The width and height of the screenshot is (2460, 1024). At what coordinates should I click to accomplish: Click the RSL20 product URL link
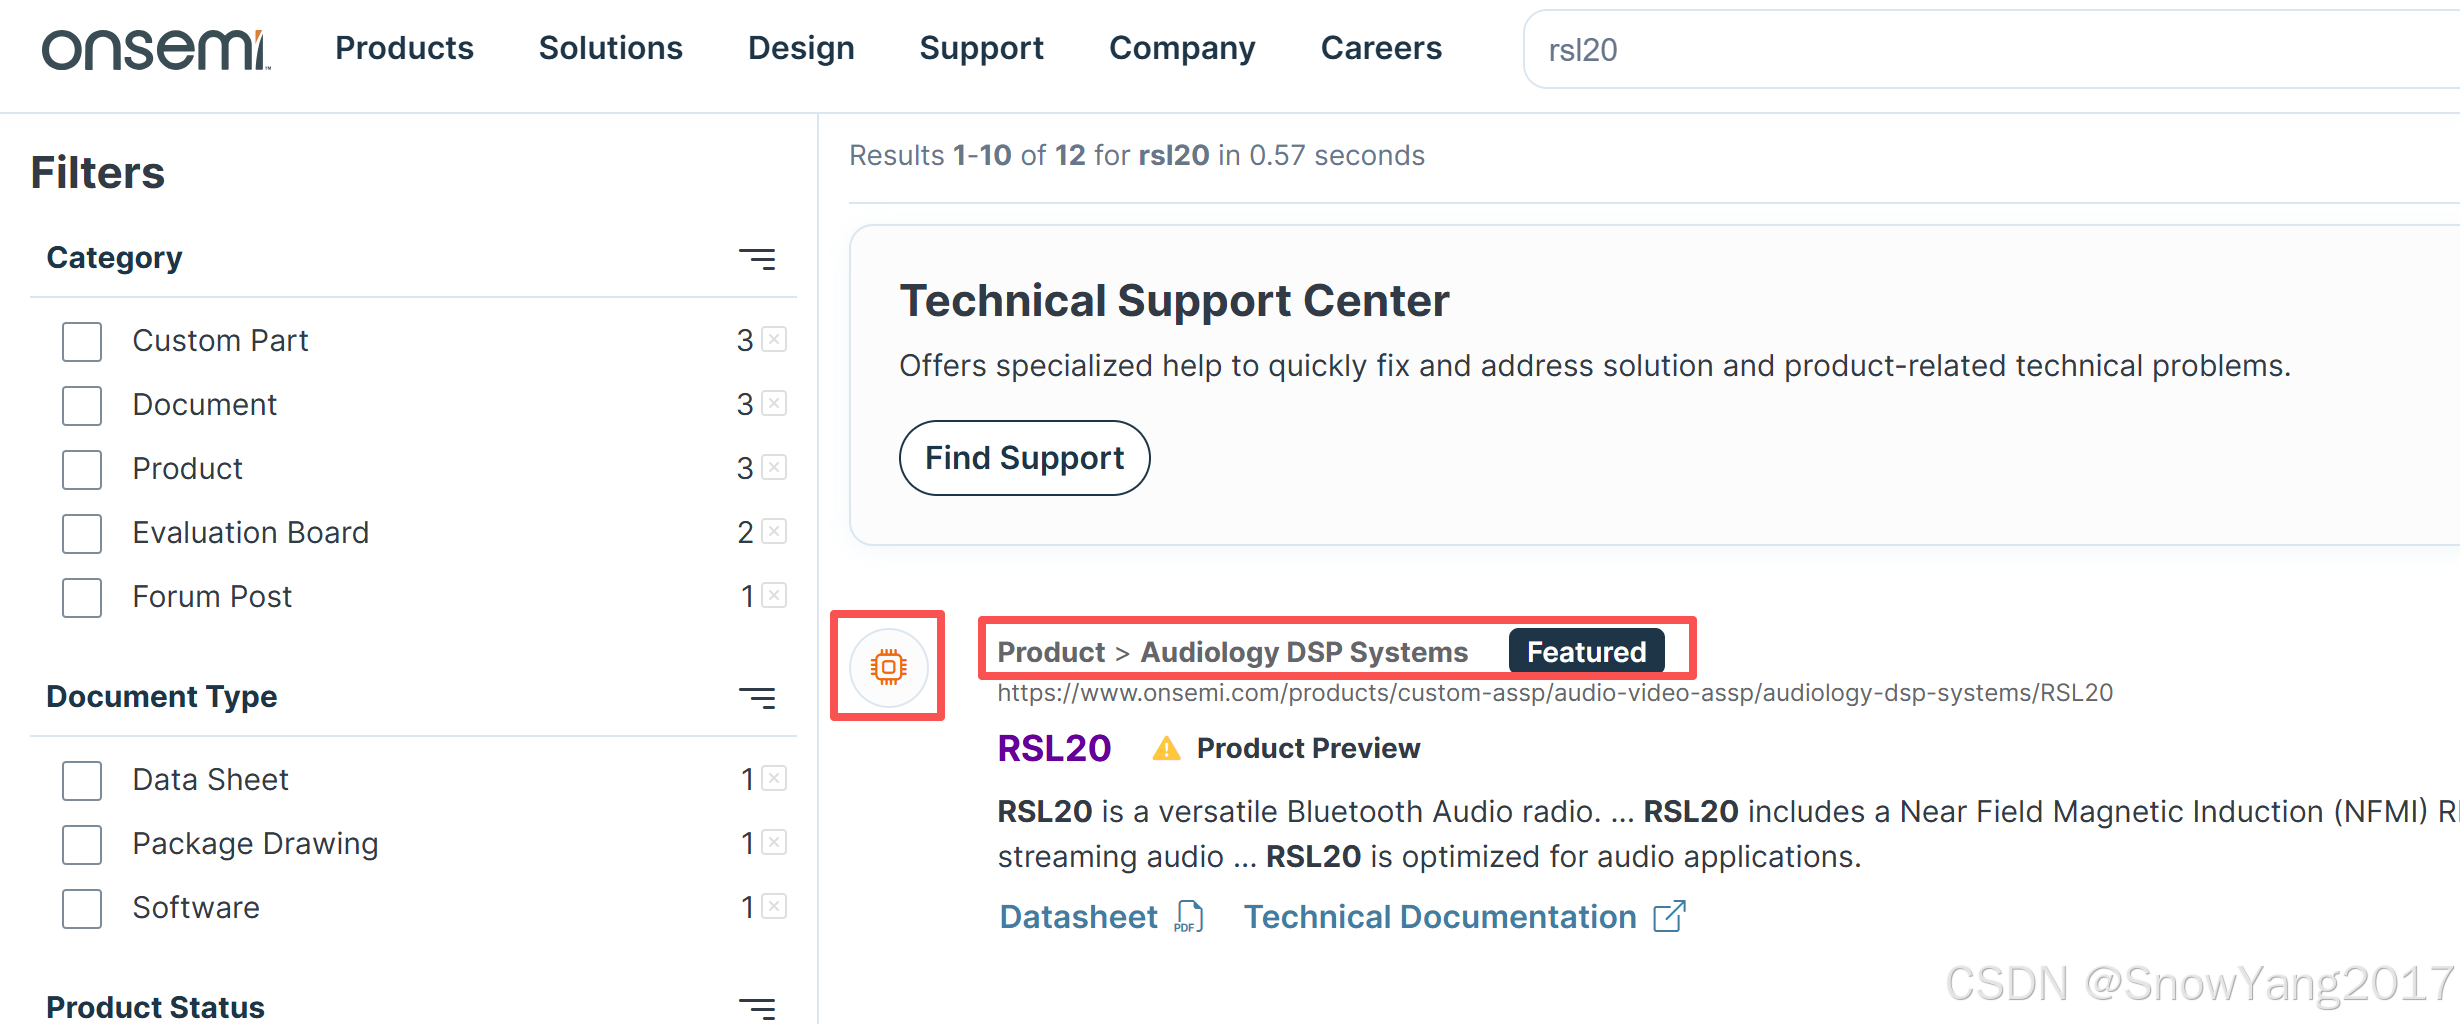click(1555, 693)
